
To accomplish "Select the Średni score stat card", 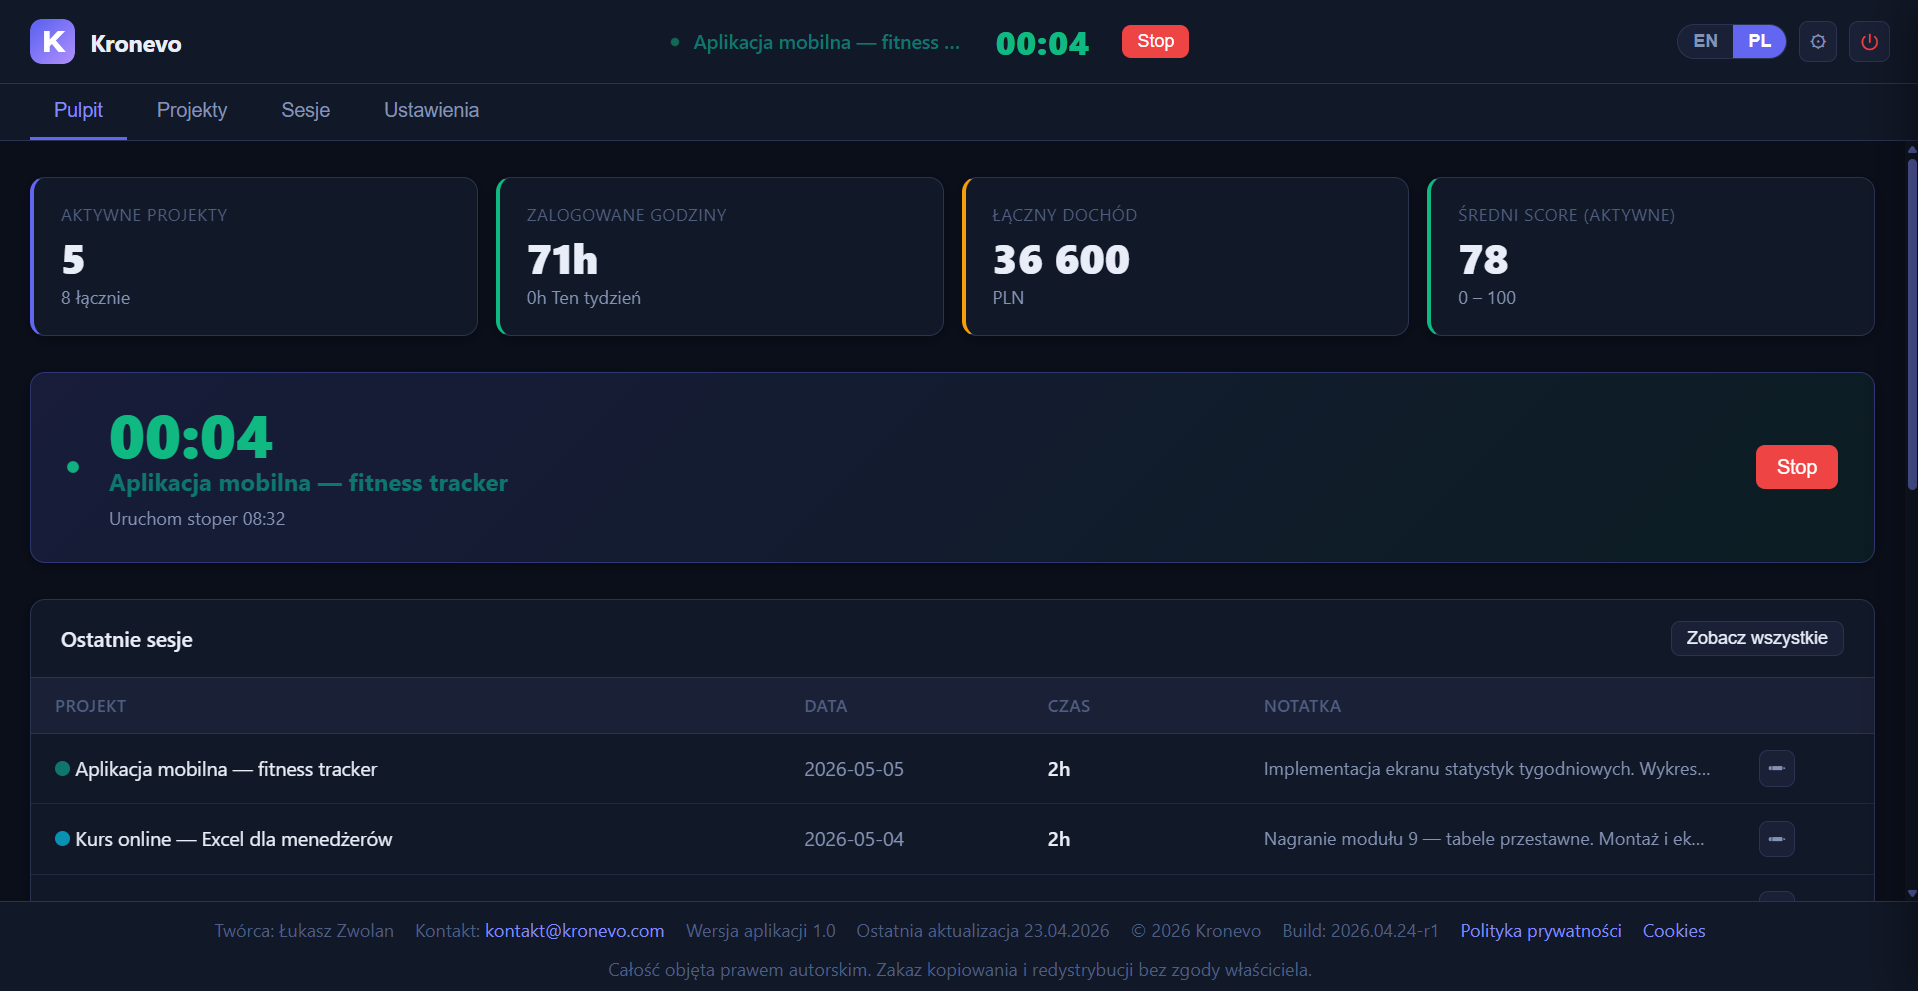I will click(1651, 256).
